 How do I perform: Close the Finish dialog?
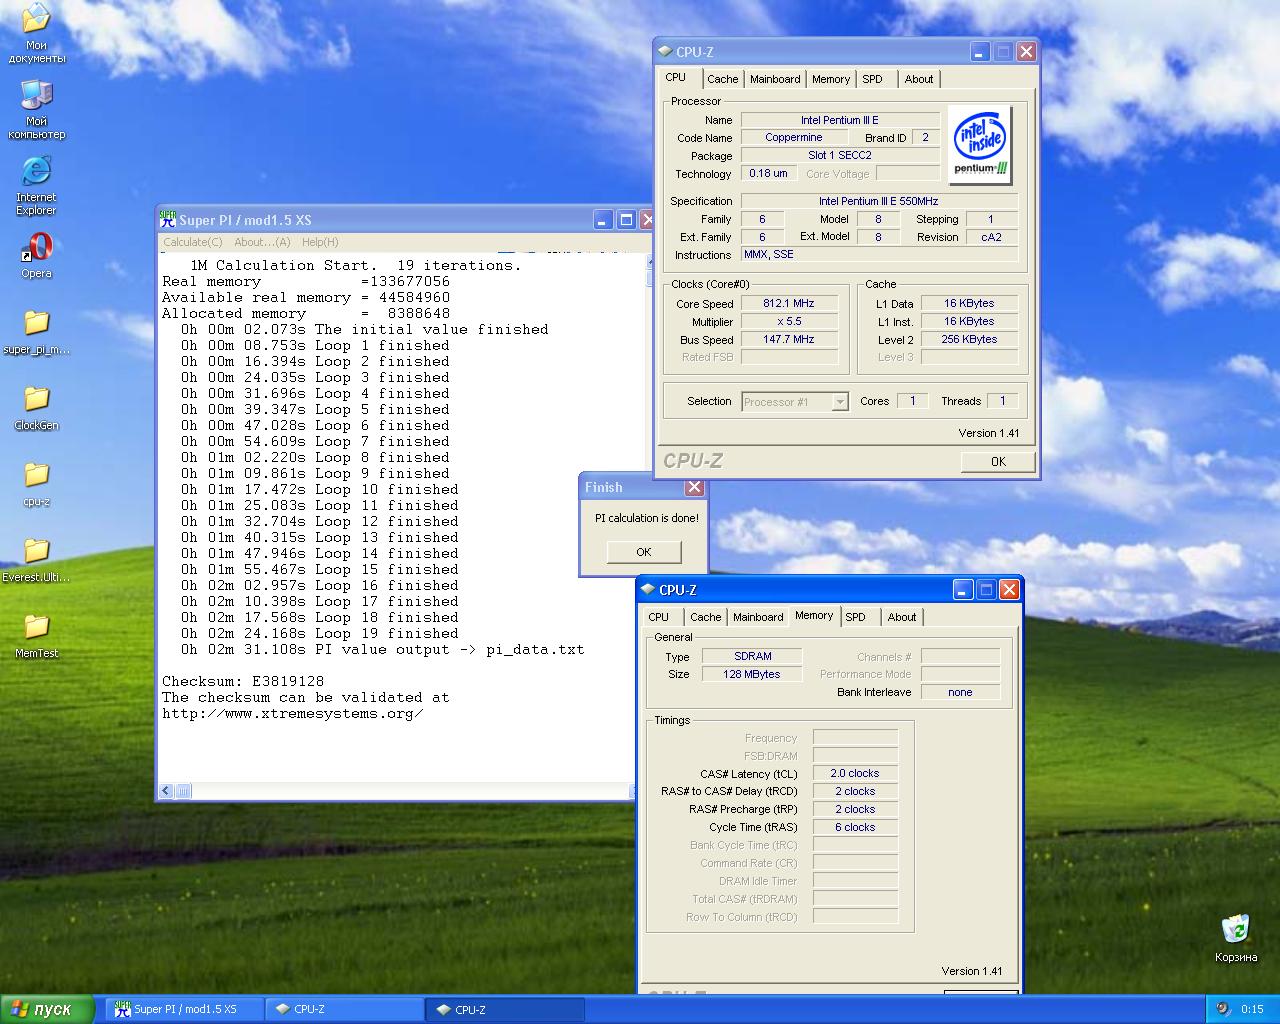click(694, 487)
